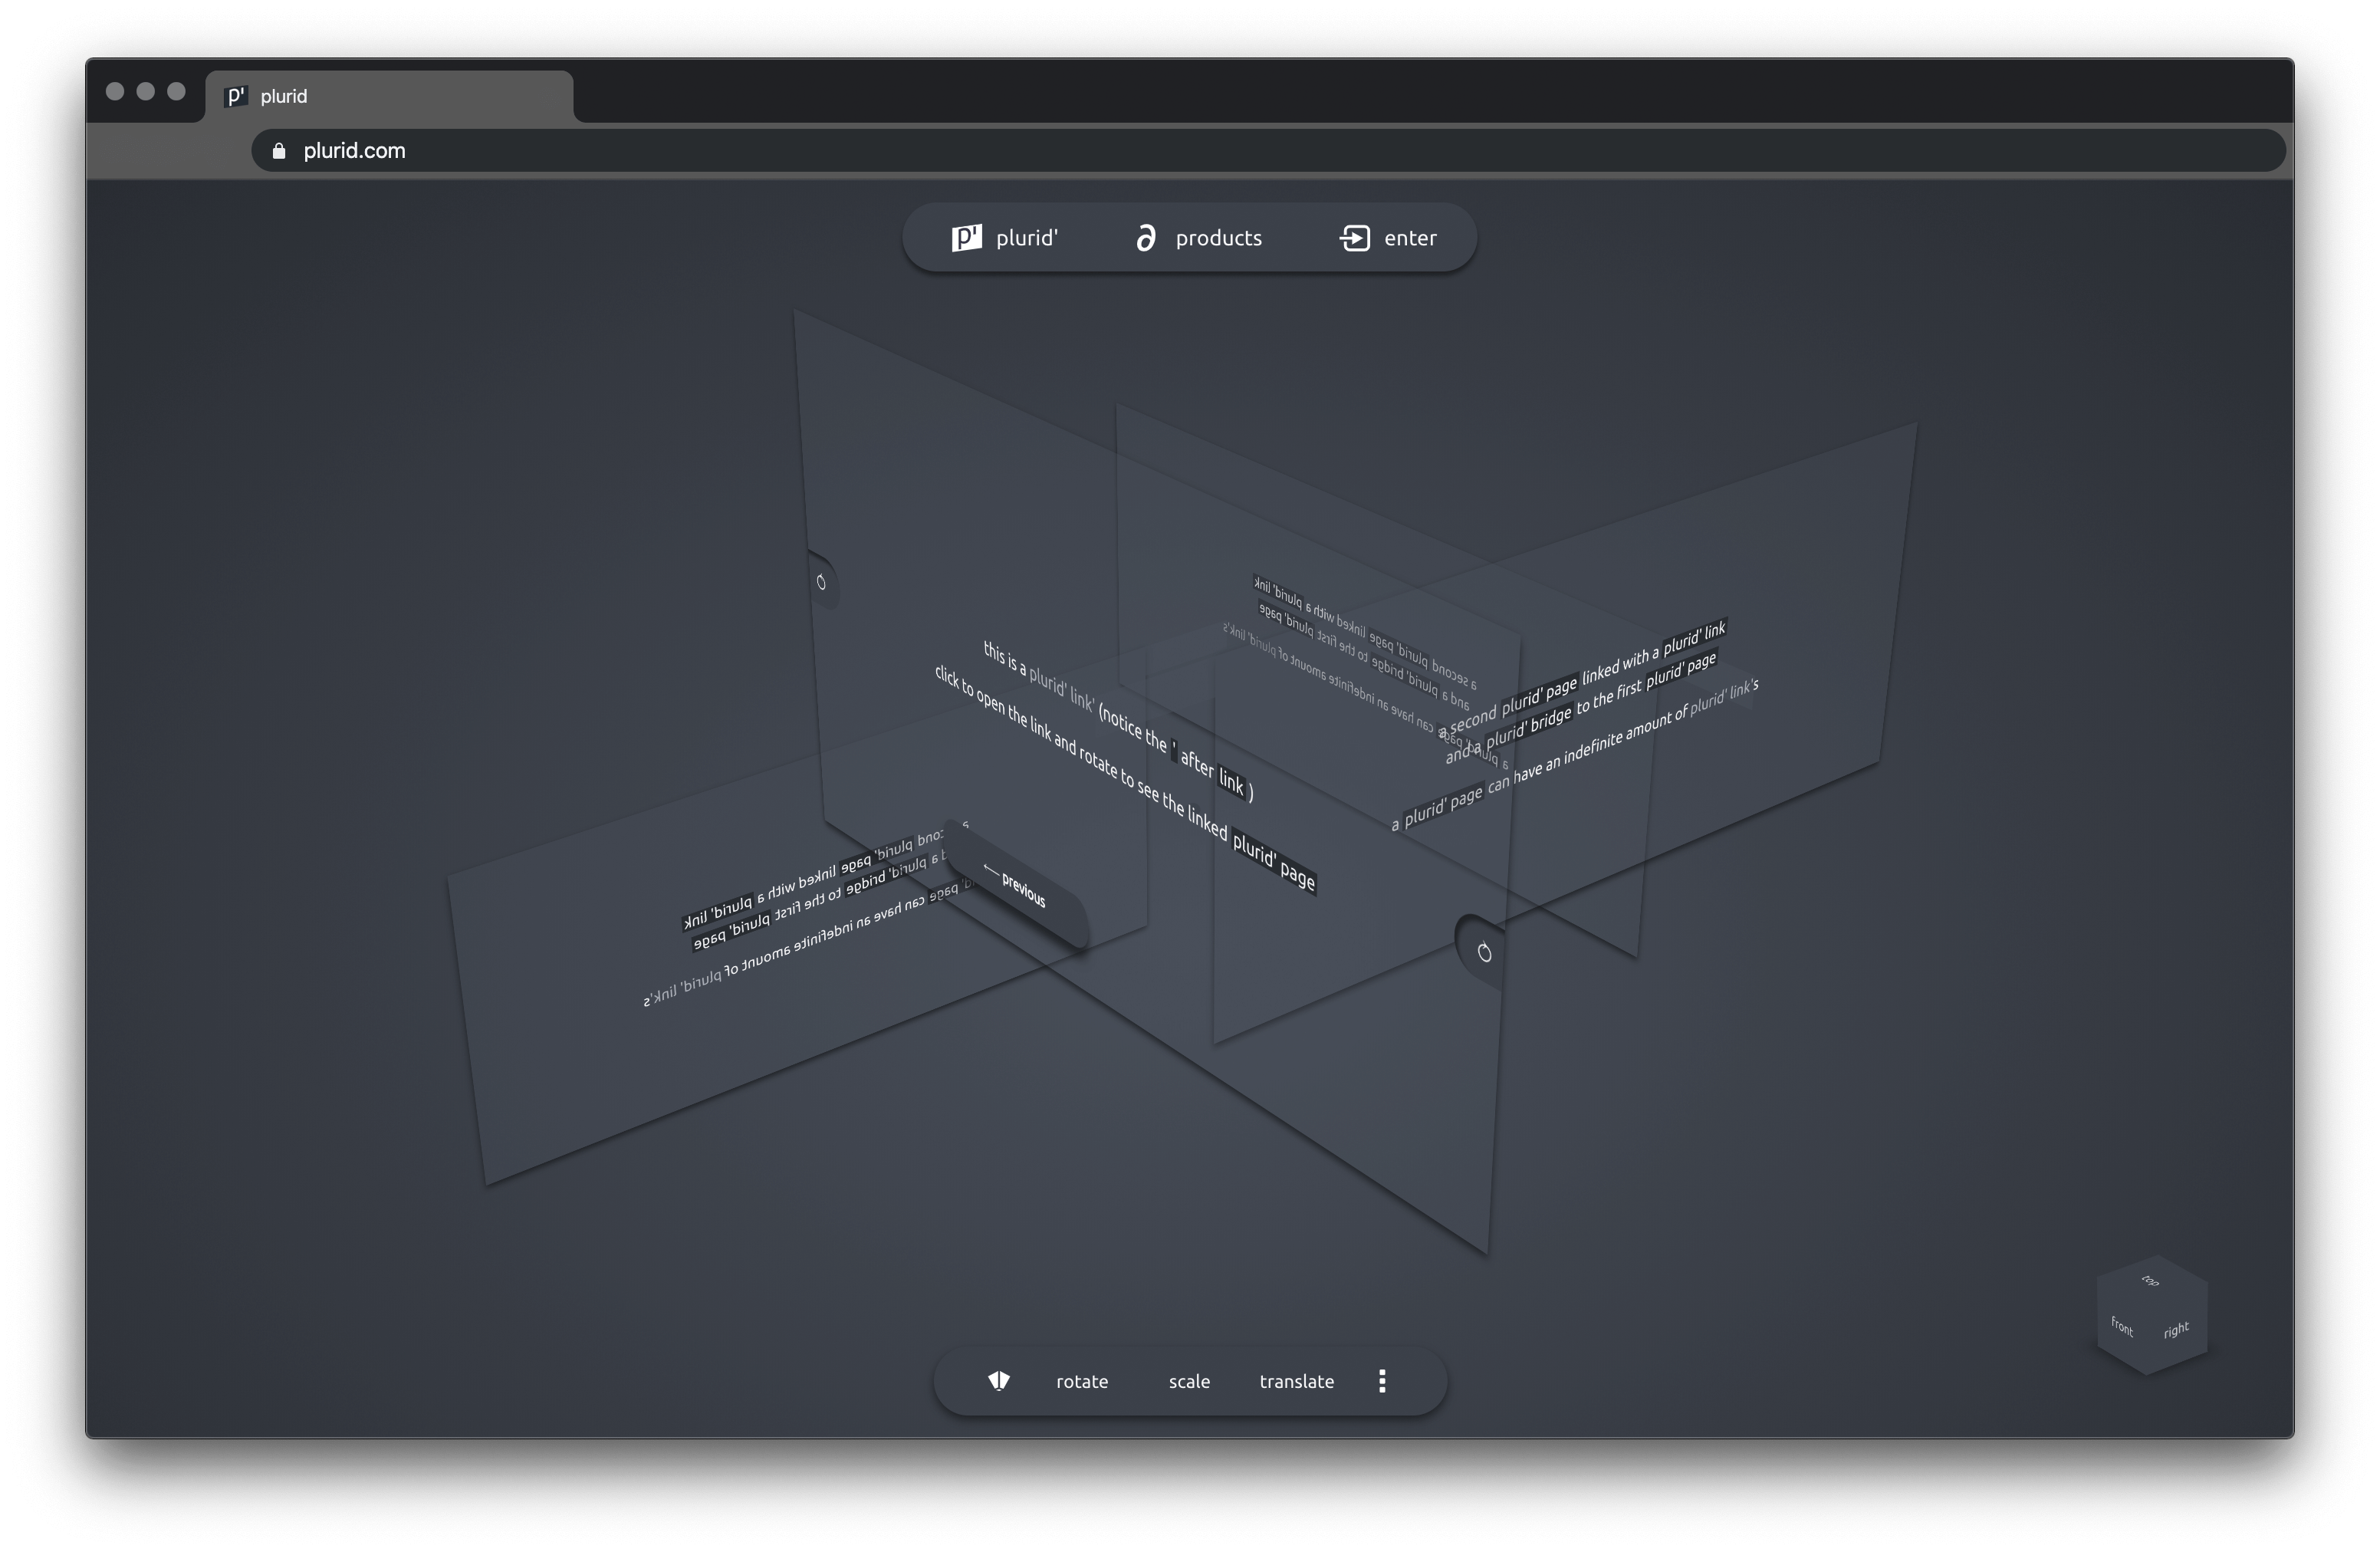The height and width of the screenshot is (1552, 2380).
Task: Click the plurid.com address bar field
Action: point(1200,151)
